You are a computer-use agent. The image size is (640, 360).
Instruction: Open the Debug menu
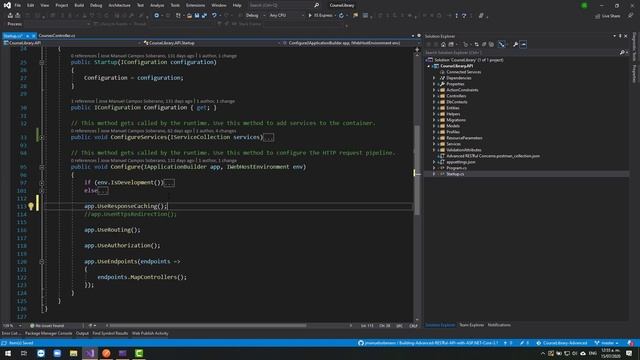[96, 5]
